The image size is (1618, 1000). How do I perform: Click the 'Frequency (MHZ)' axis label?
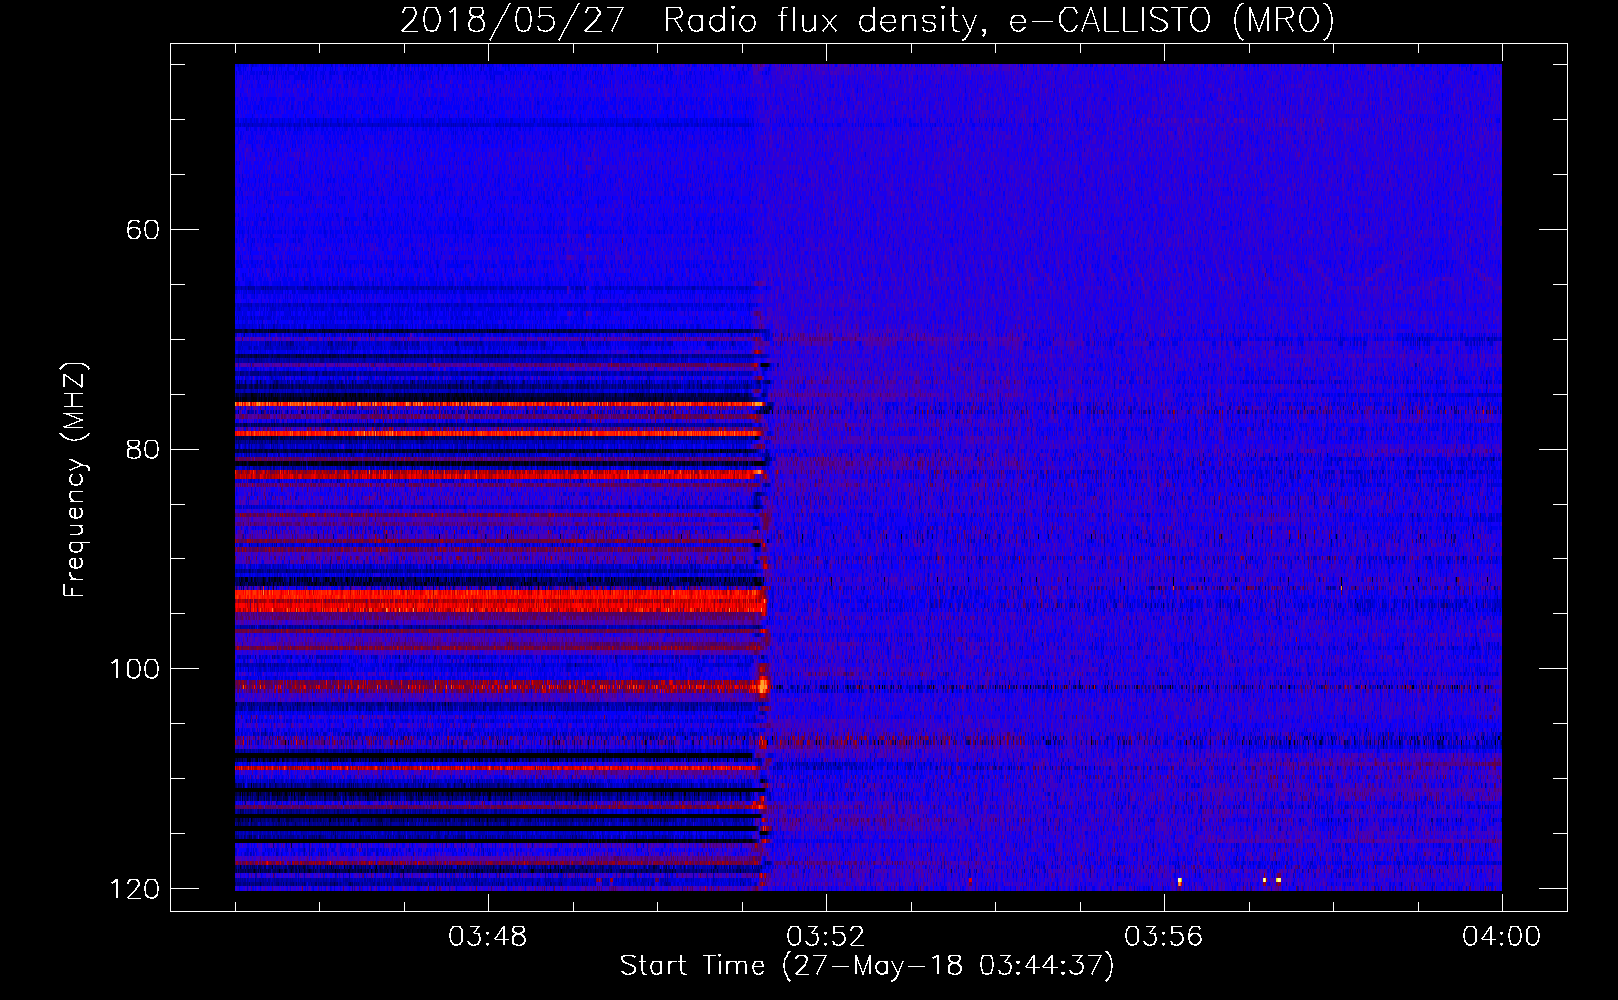[75, 480]
